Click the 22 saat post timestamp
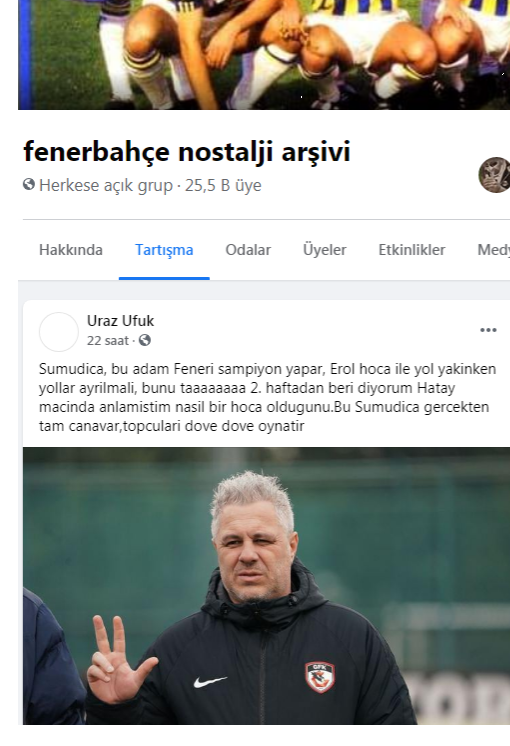510x746 pixels. [108, 341]
